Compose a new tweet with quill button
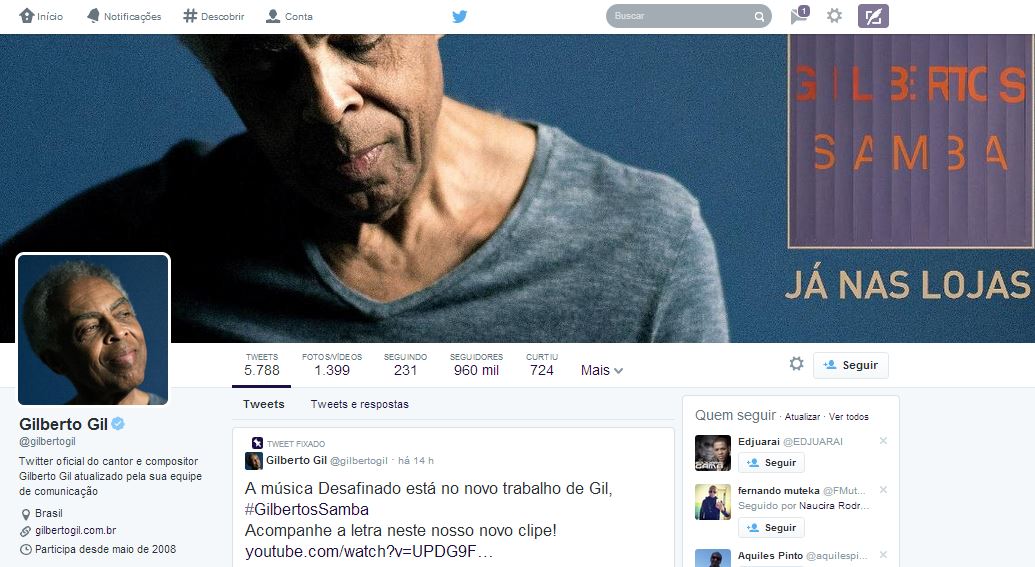 click(x=873, y=16)
